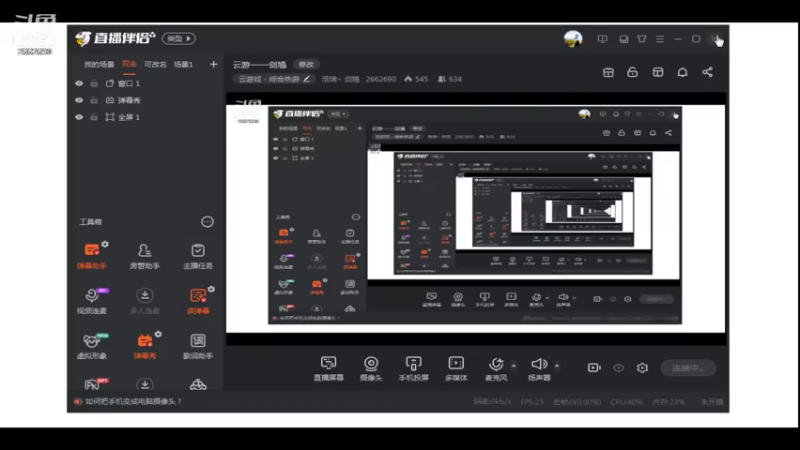
Task: Switch to 我的场景 scene tab
Action: (x=99, y=65)
